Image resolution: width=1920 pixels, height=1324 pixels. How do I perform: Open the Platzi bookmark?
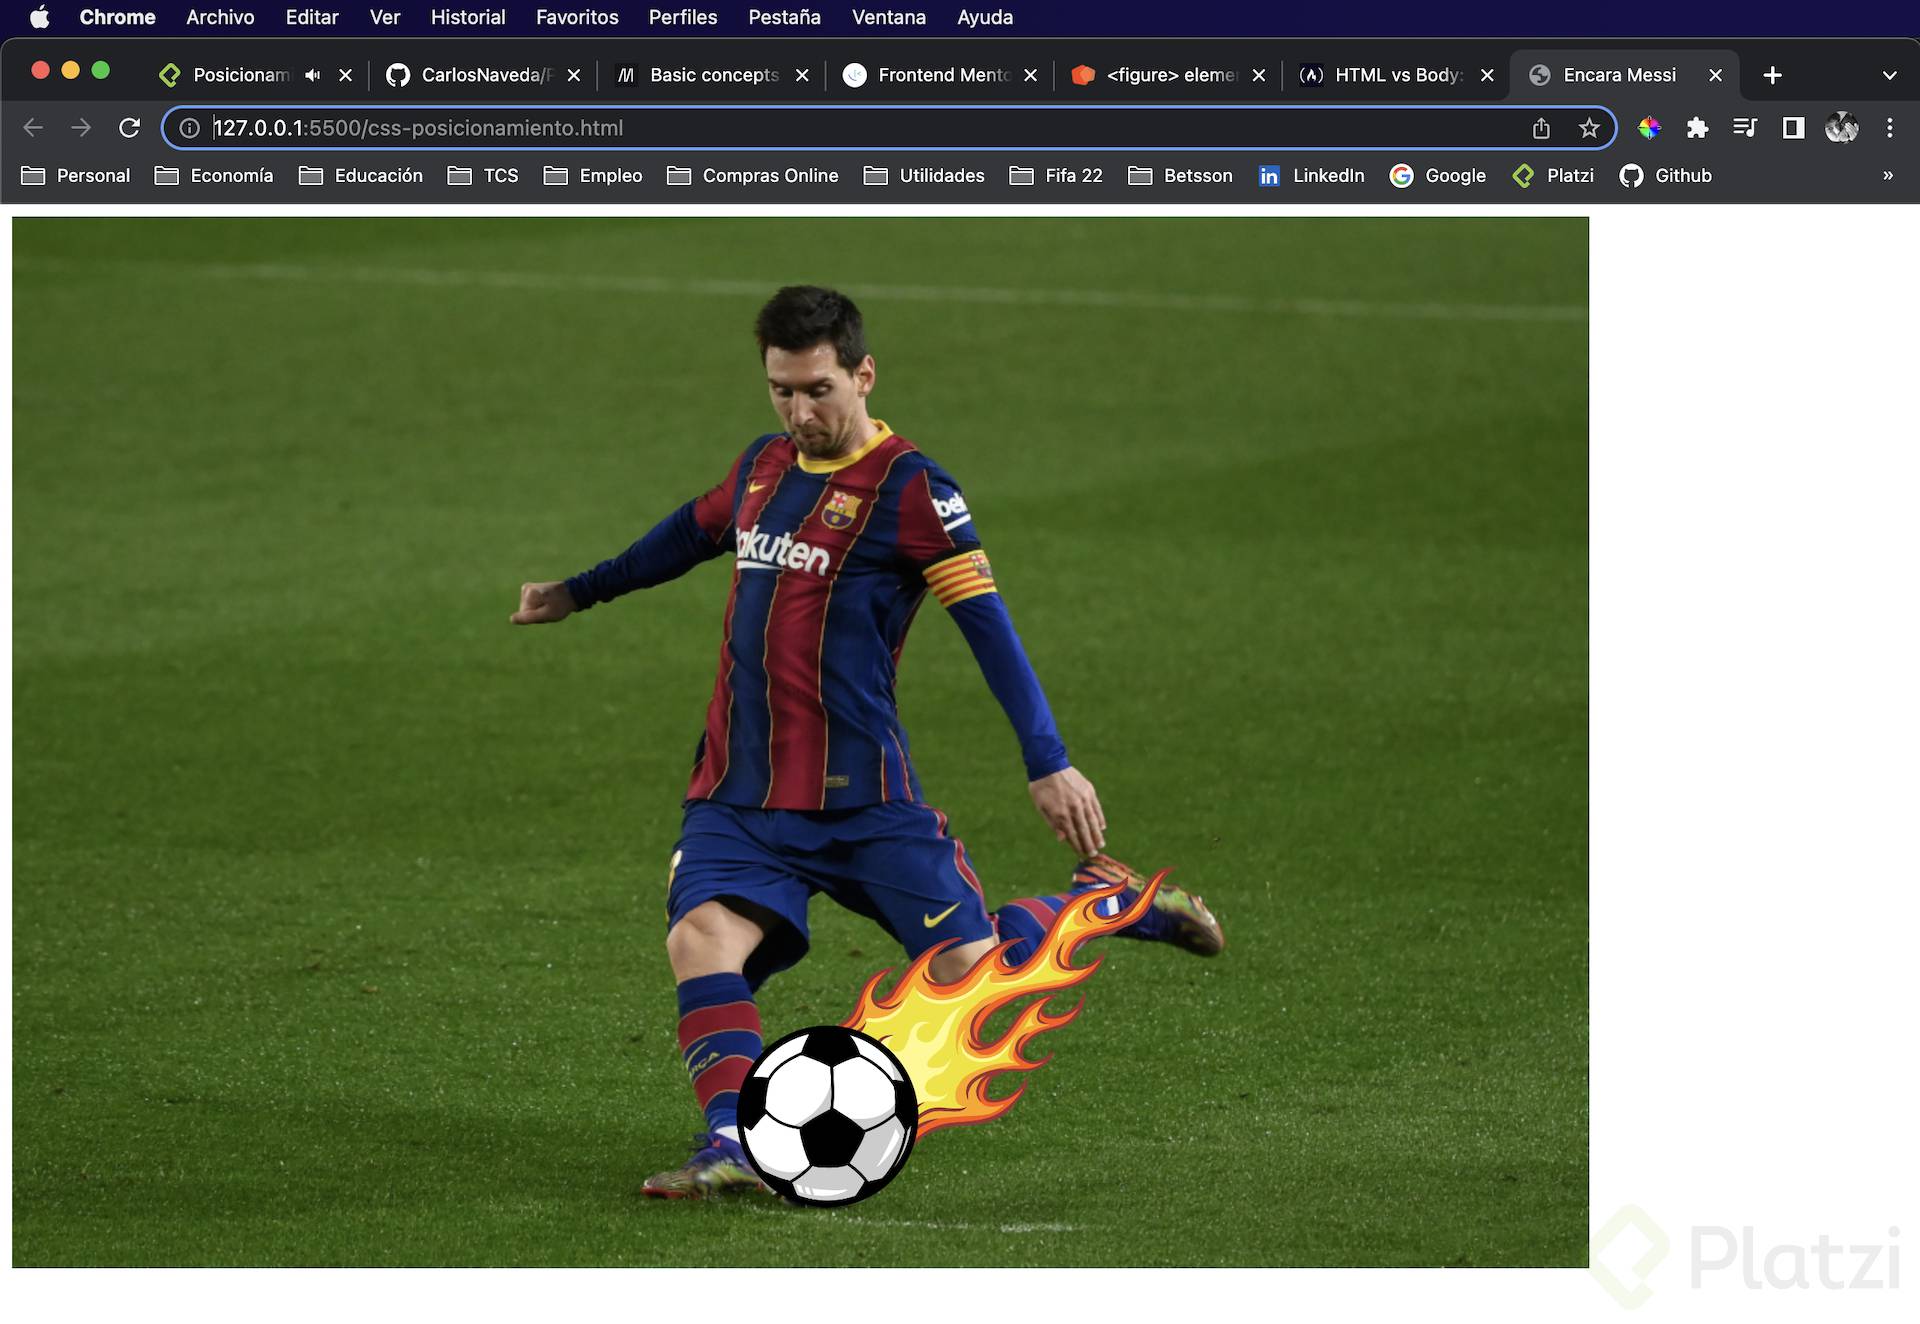click(1553, 176)
